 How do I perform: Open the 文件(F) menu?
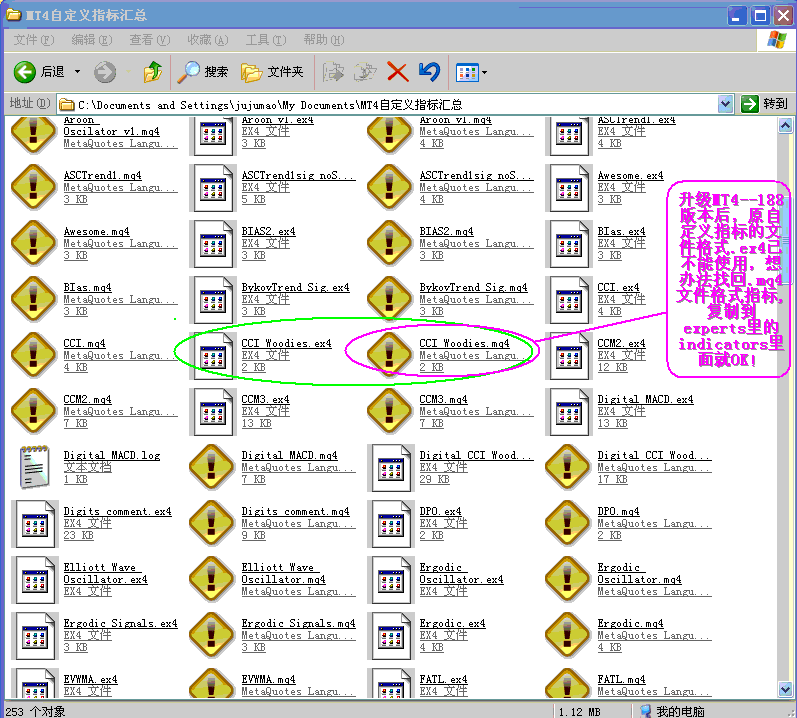(x=34, y=40)
